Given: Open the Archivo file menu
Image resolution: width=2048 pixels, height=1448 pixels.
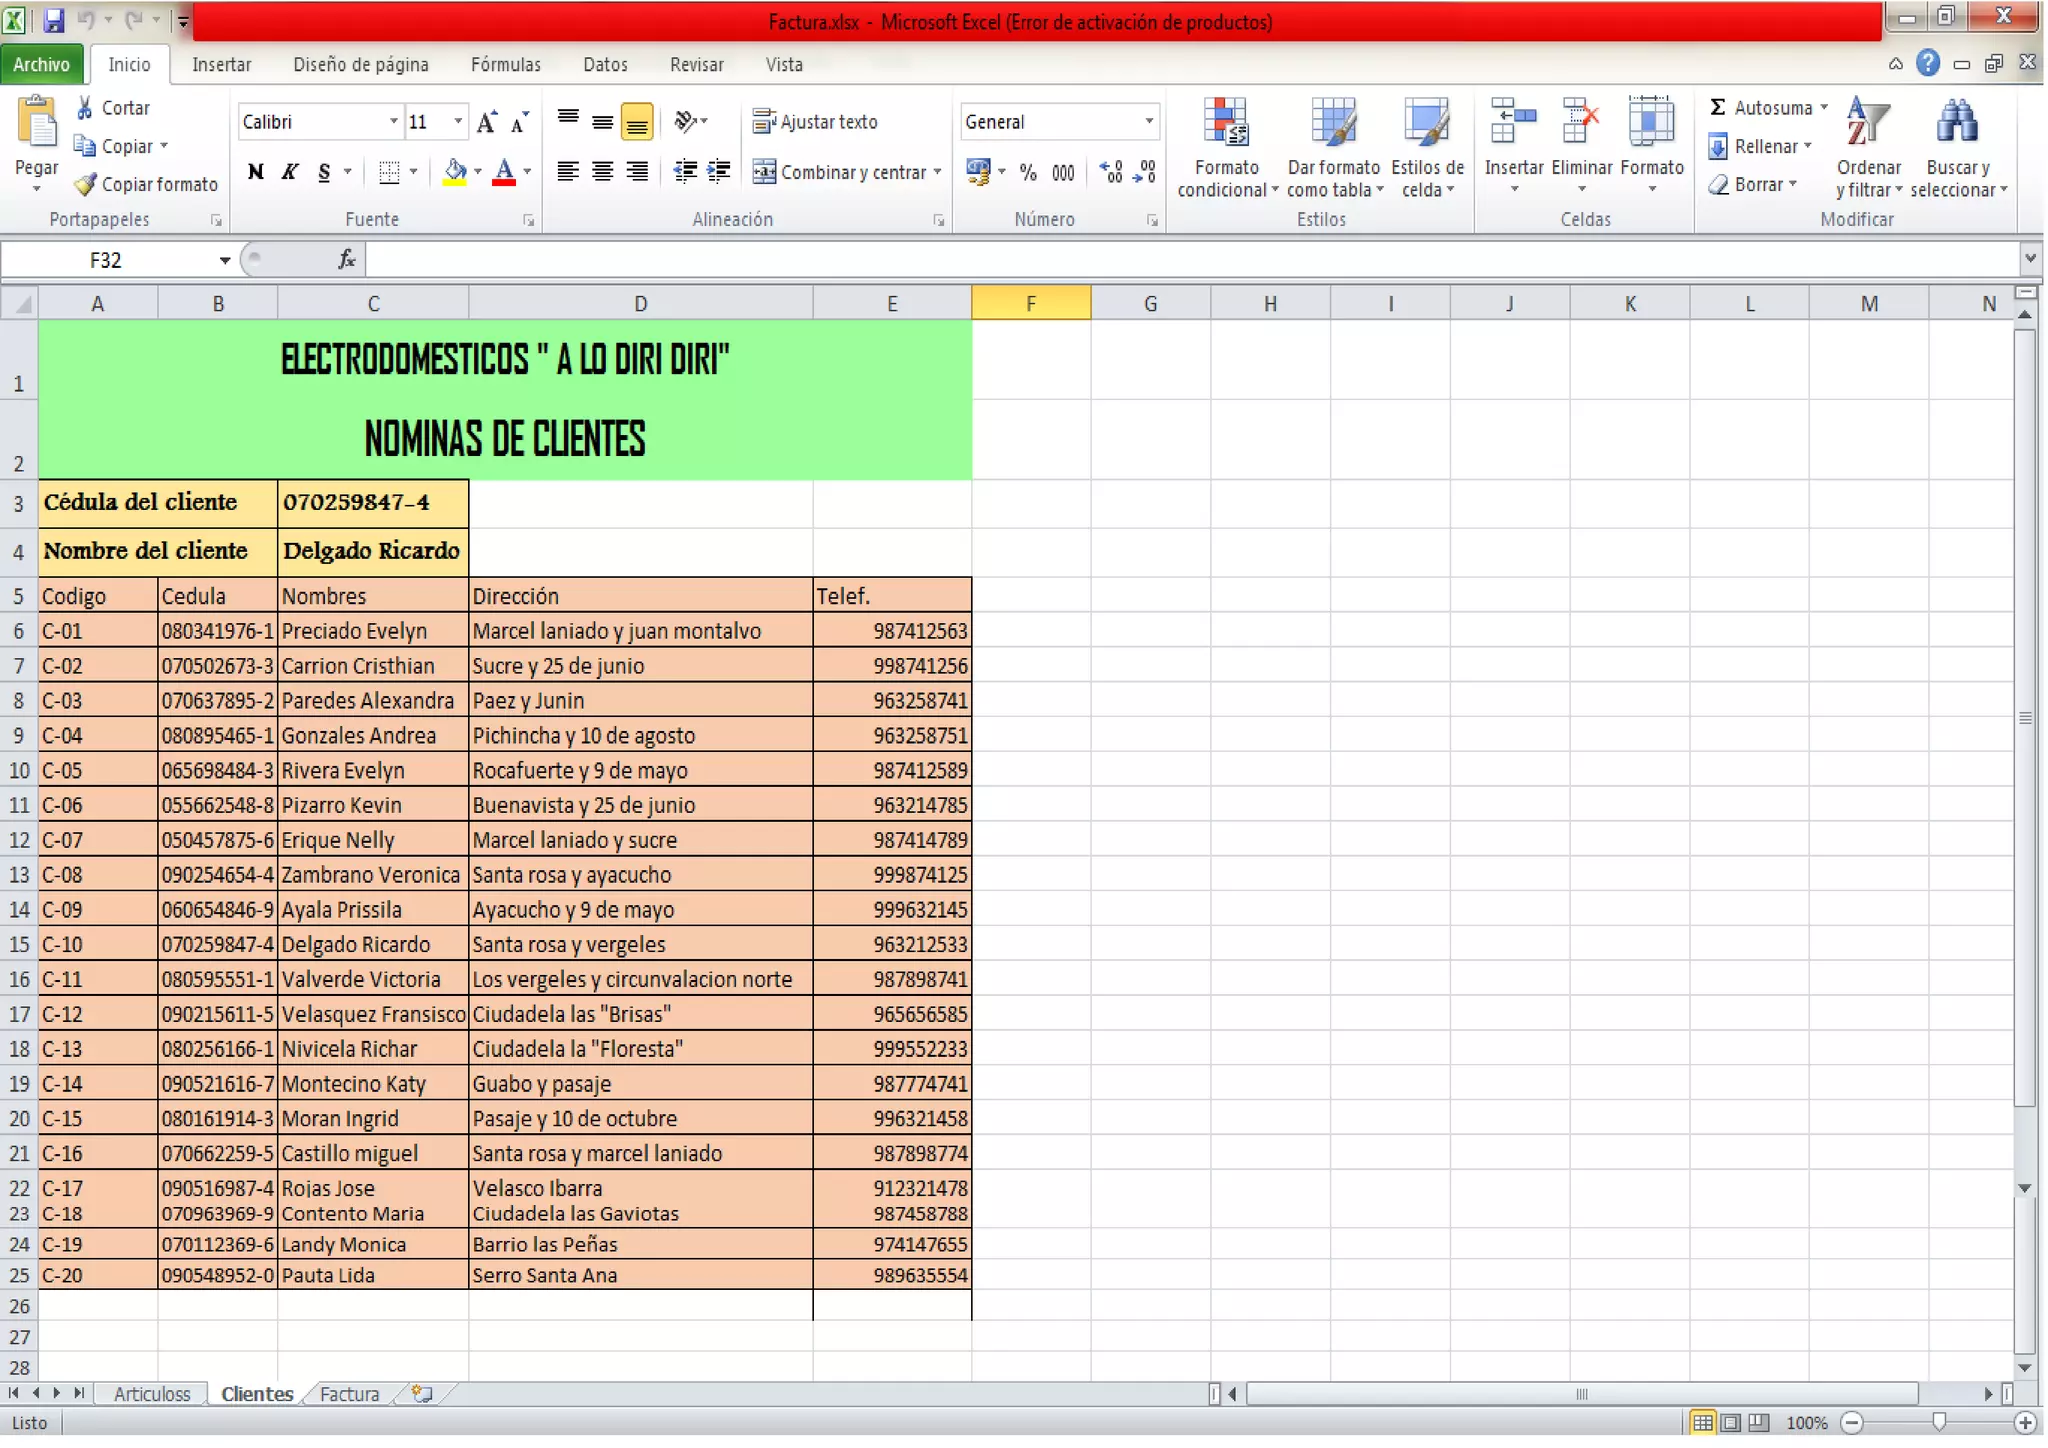Looking at the screenshot, I should coord(42,65).
